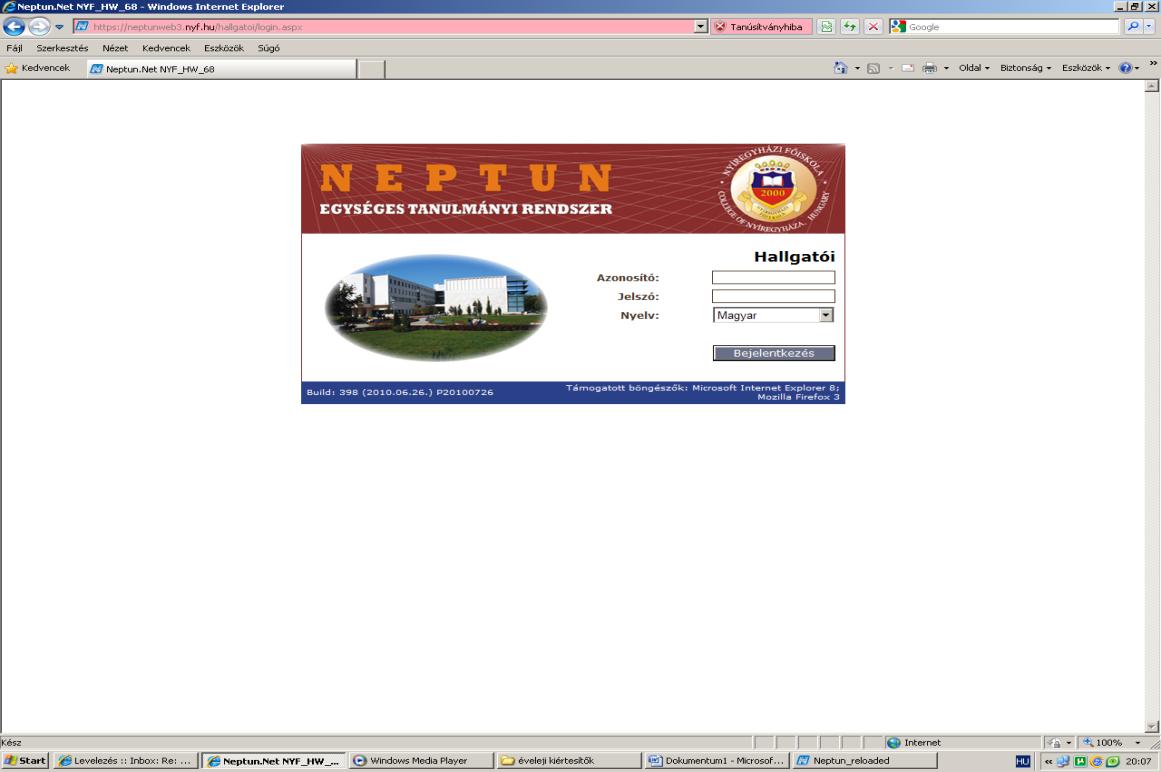The height and width of the screenshot is (772, 1161).
Task: Click the HU language indicator
Action: click(x=1023, y=761)
